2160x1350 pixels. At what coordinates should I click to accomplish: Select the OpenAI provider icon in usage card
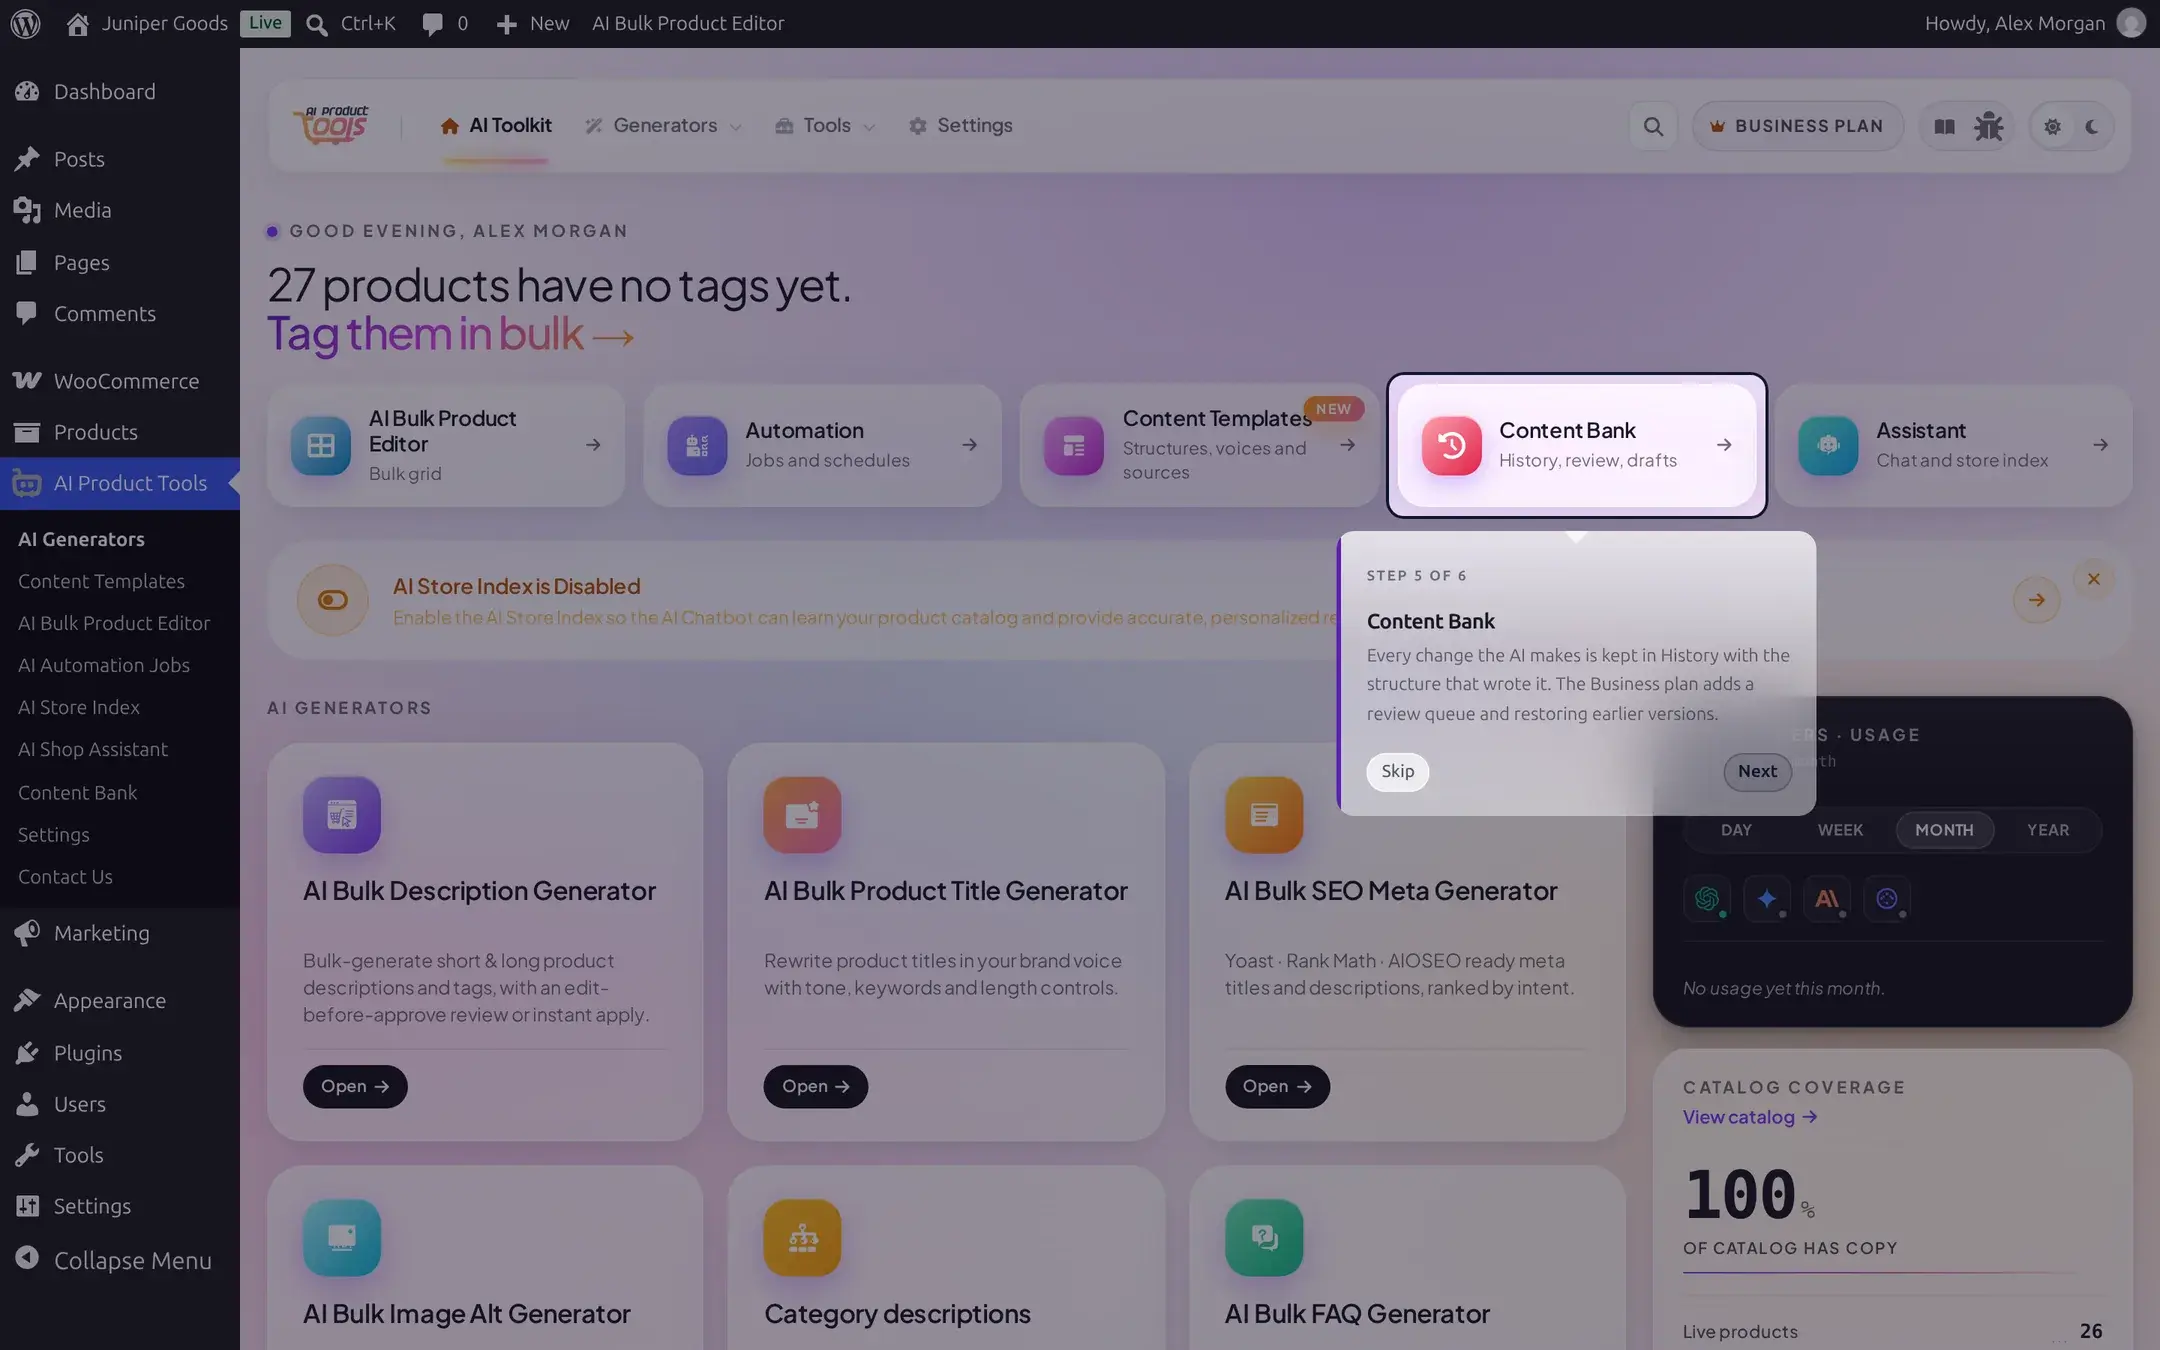click(1707, 898)
